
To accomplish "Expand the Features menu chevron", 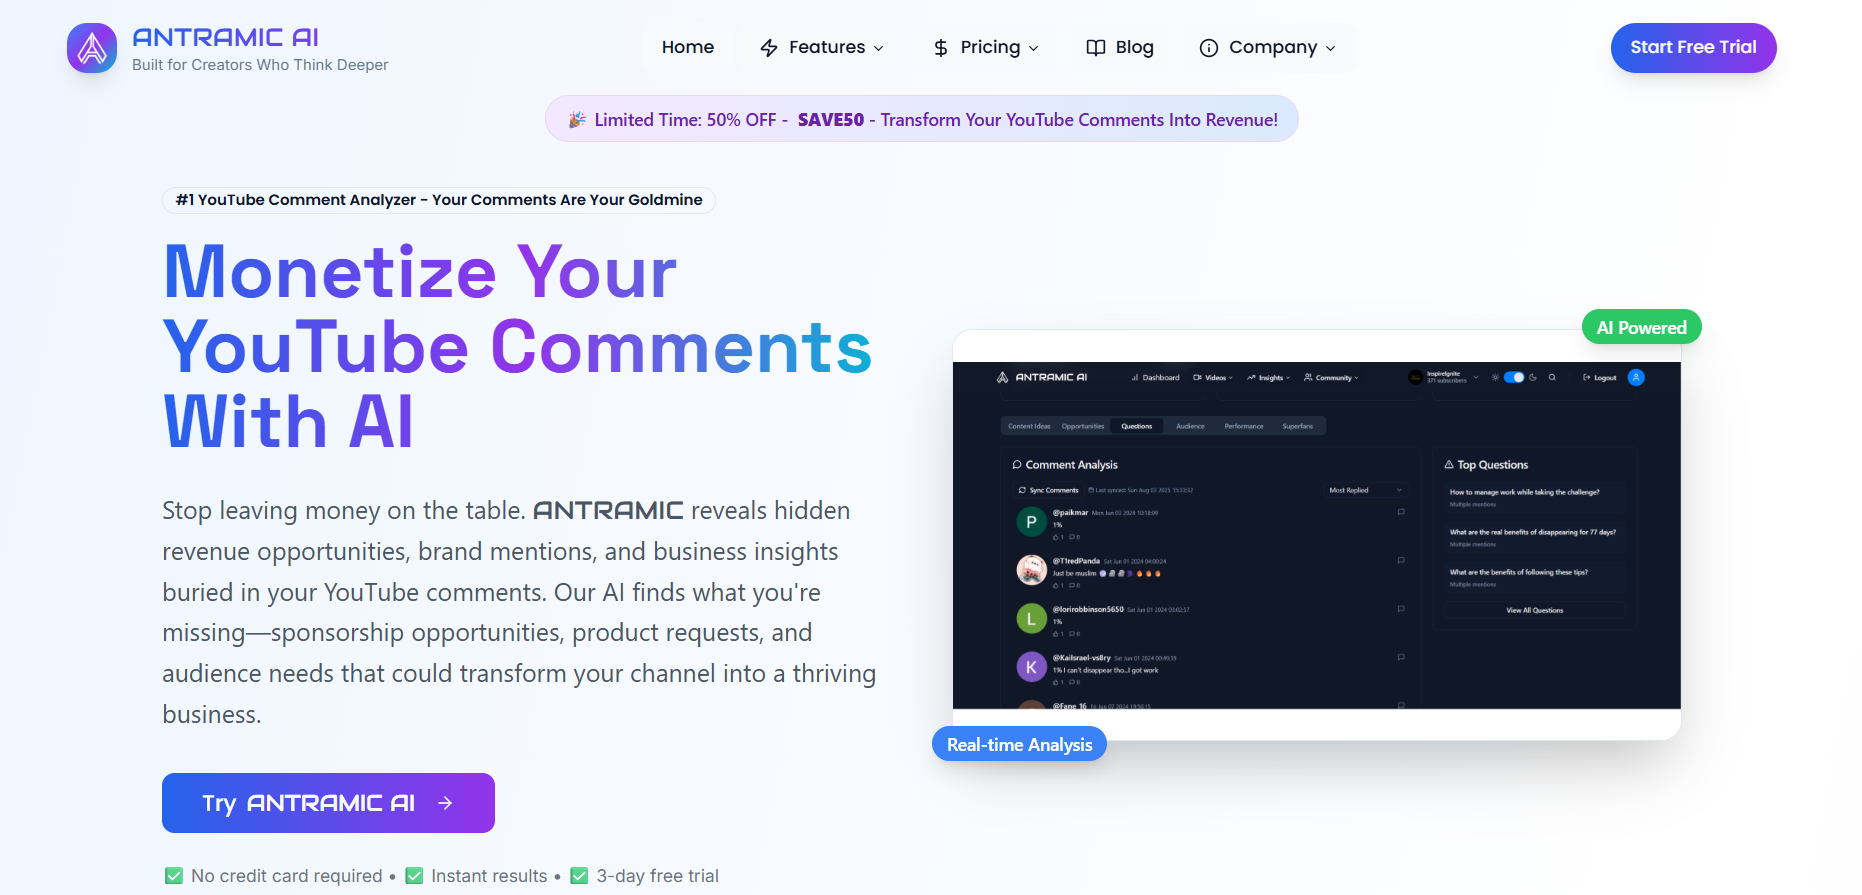I will click(879, 48).
